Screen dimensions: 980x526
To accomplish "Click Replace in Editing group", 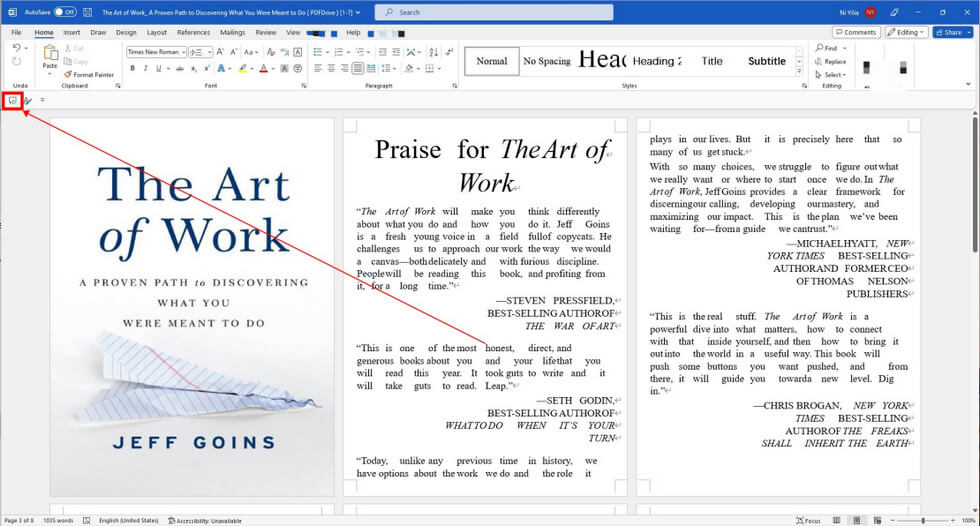I will [831, 61].
